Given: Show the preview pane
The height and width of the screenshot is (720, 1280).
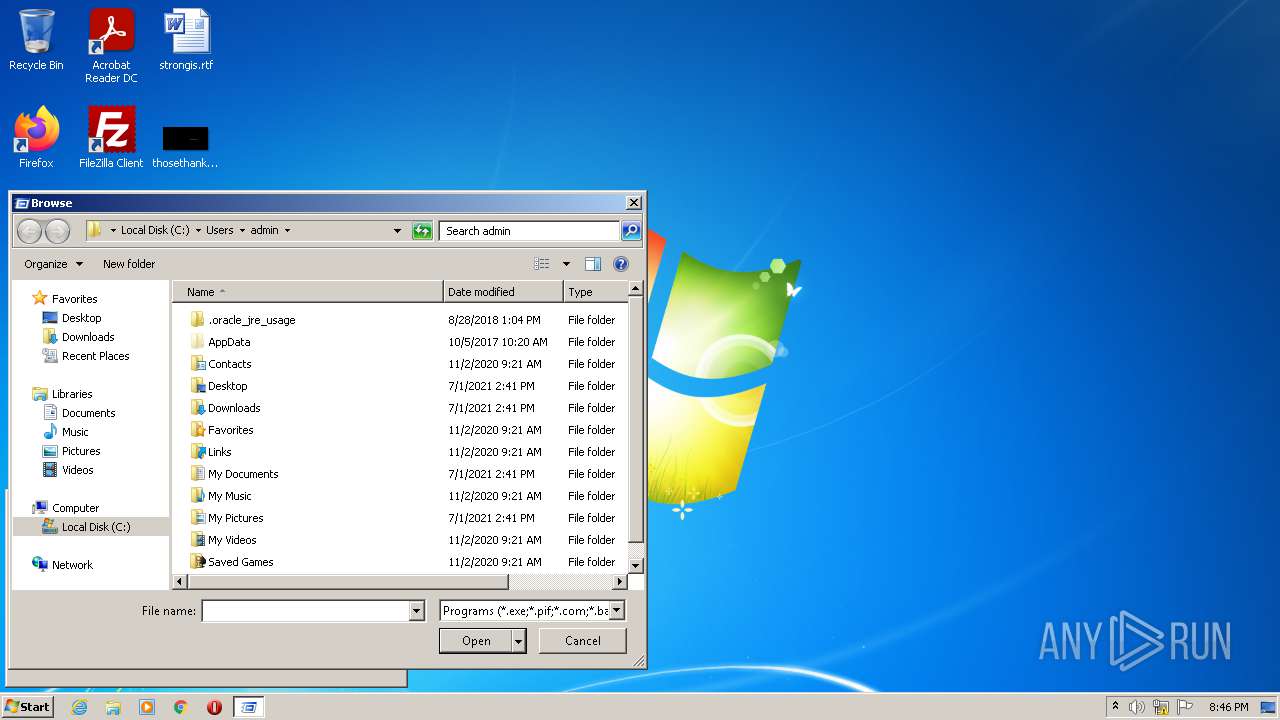Looking at the screenshot, I should tap(593, 264).
